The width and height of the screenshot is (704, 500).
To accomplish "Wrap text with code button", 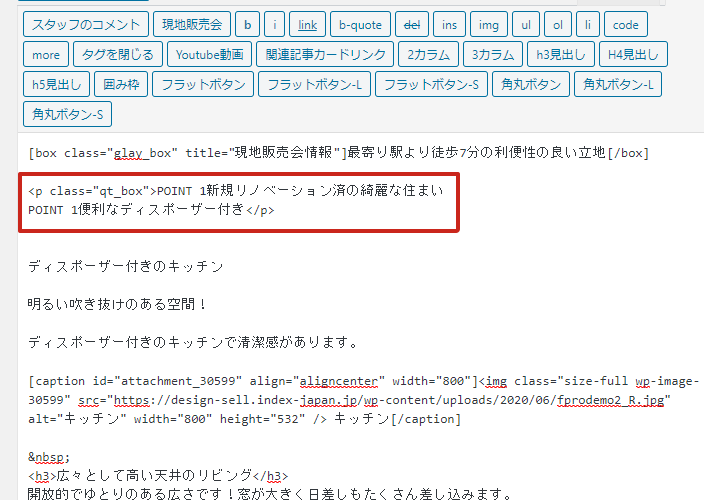I will 626,24.
